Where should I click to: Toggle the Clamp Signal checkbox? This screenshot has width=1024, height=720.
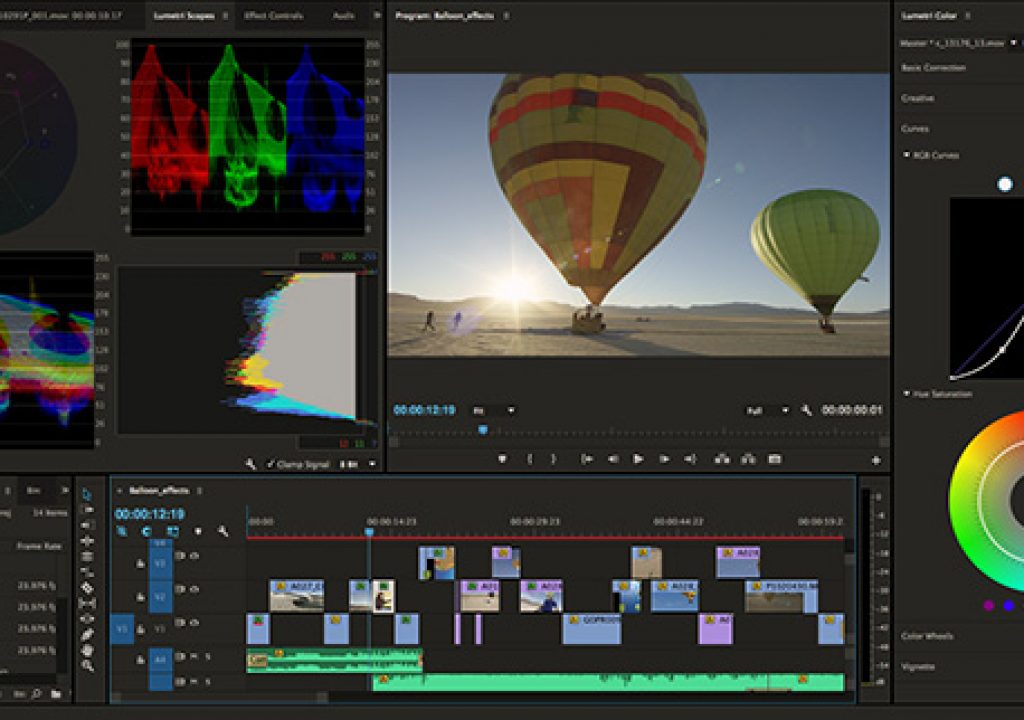pos(271,465)
